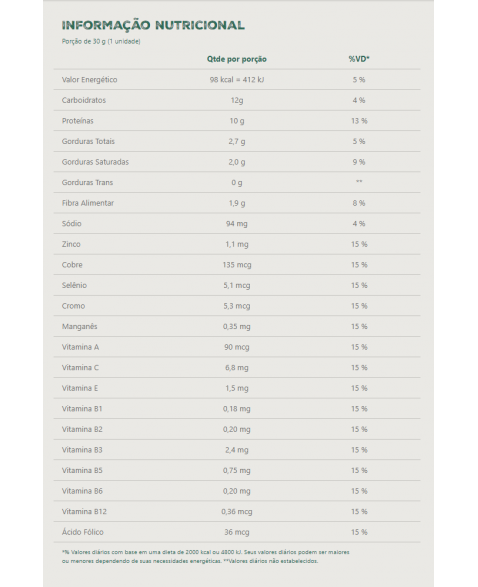Viewport: 478px width, 587px height.
Task: Click the Selênio row label
Action: click(74, 285)
